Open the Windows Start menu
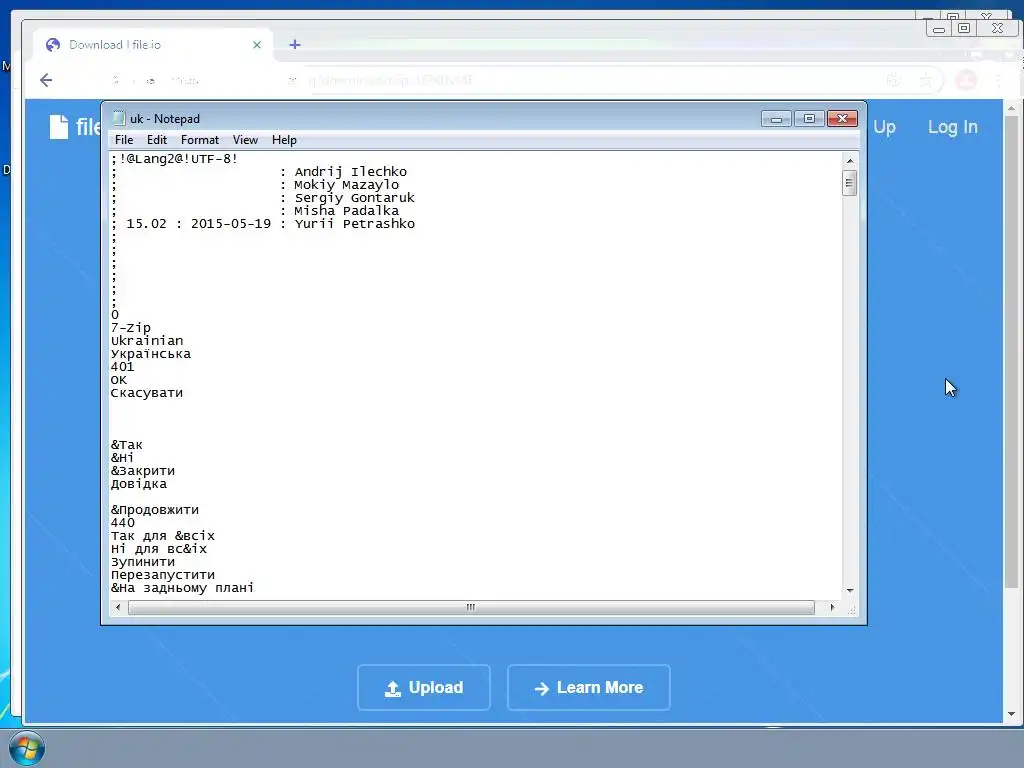This screenshot has width=1024, height=768. tap(27, 748)
